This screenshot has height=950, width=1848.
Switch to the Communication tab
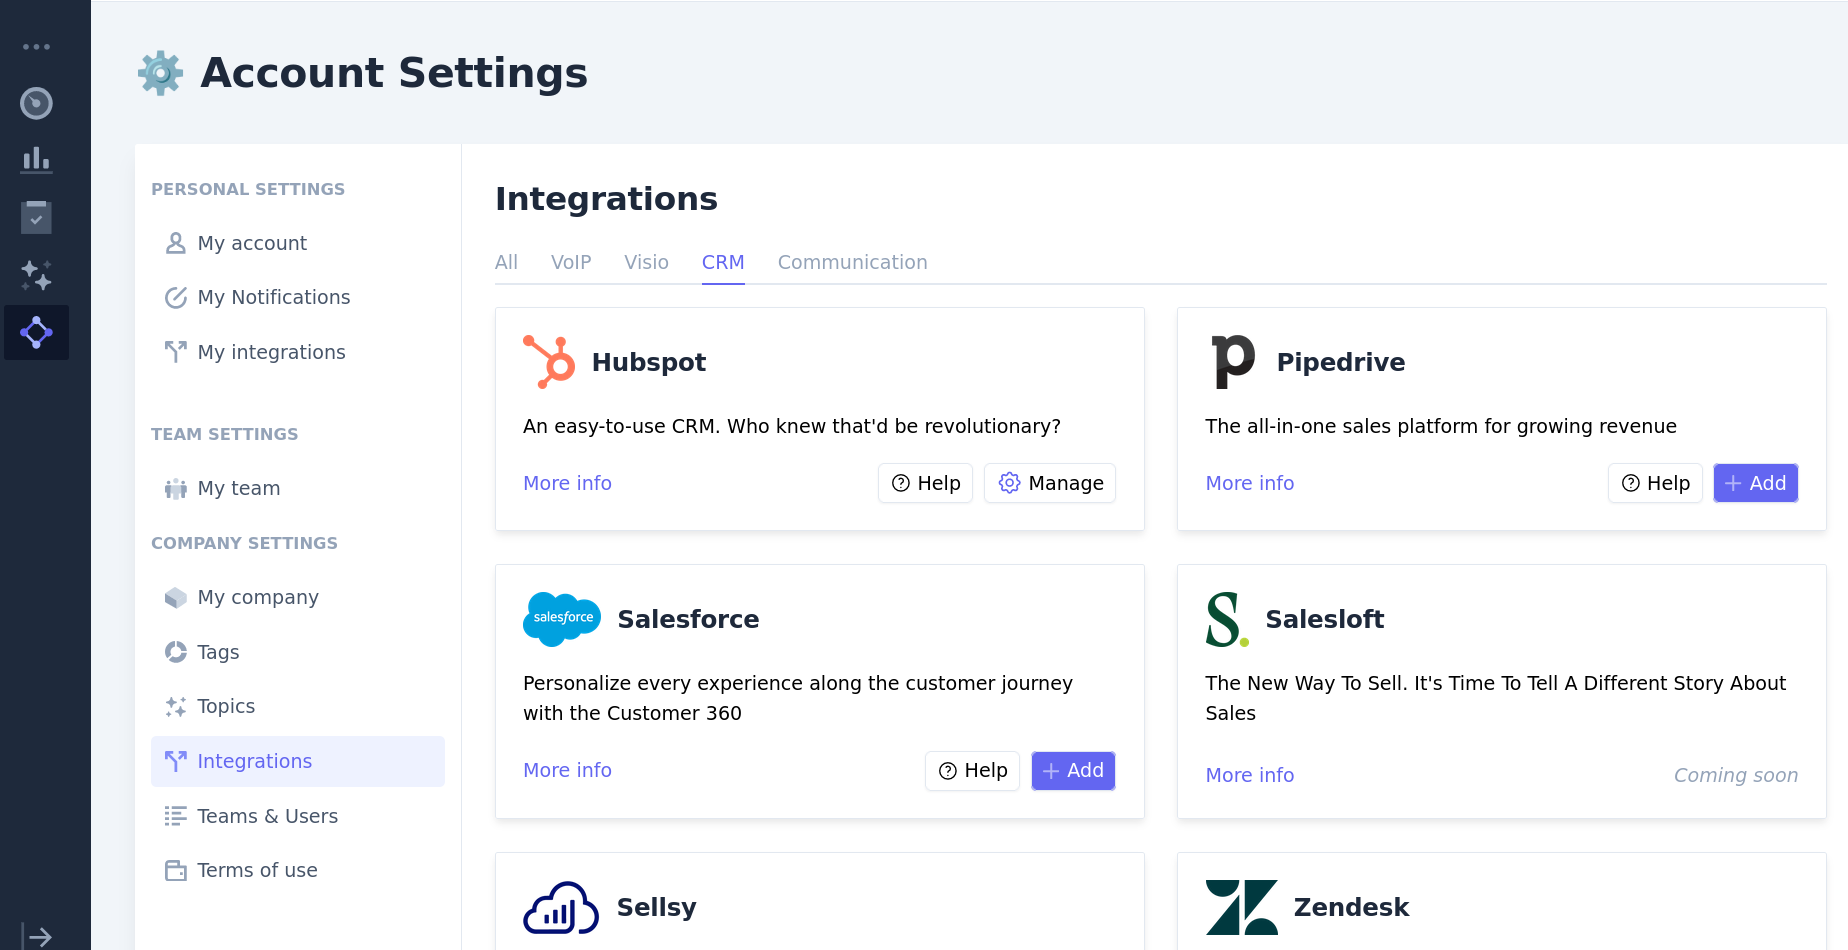[x=852, y=262]
